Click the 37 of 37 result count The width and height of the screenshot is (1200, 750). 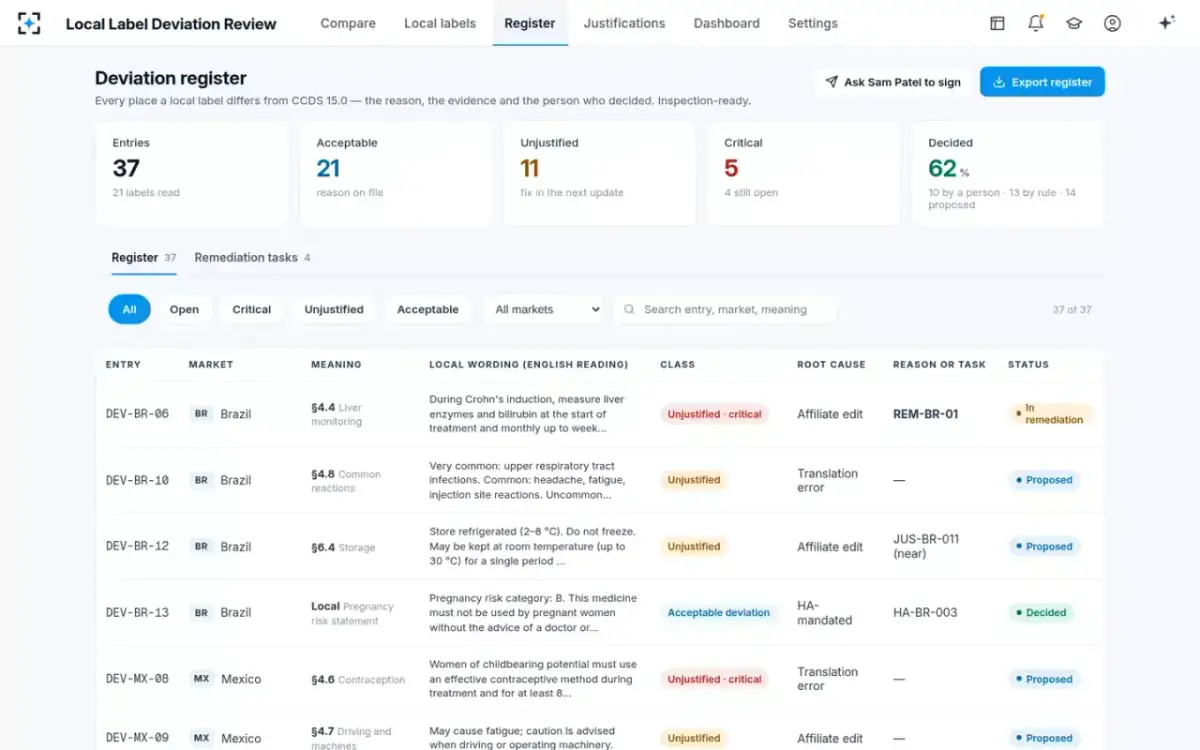click(1072, 310)
